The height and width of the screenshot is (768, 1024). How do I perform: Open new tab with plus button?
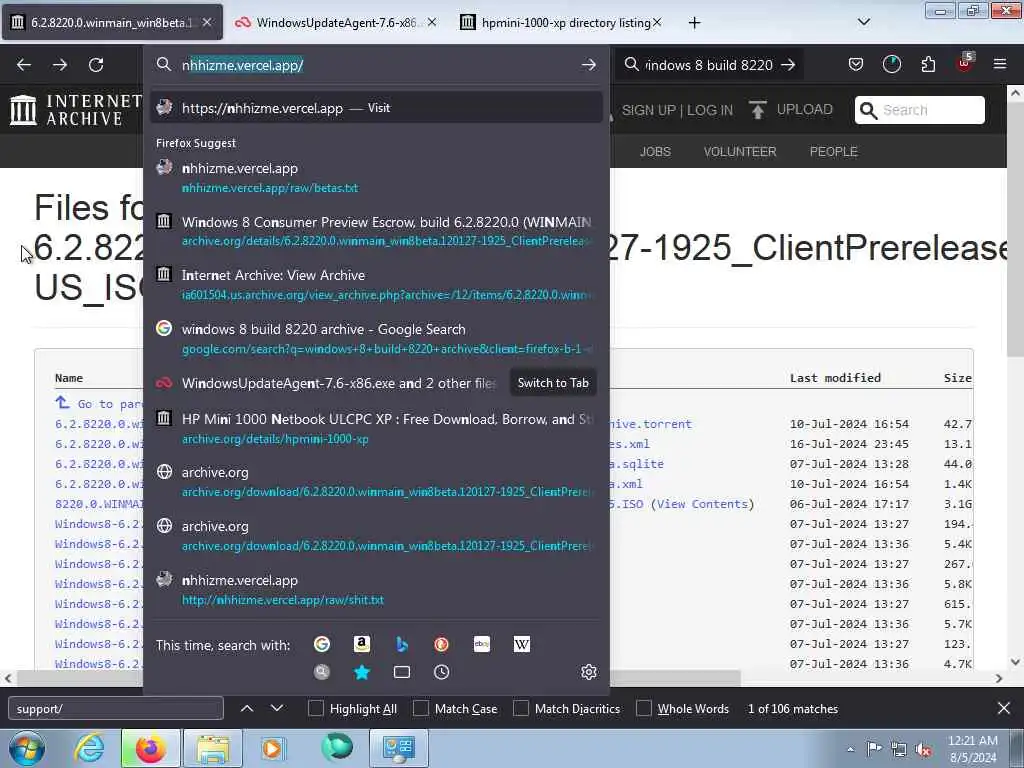point(694,23)
